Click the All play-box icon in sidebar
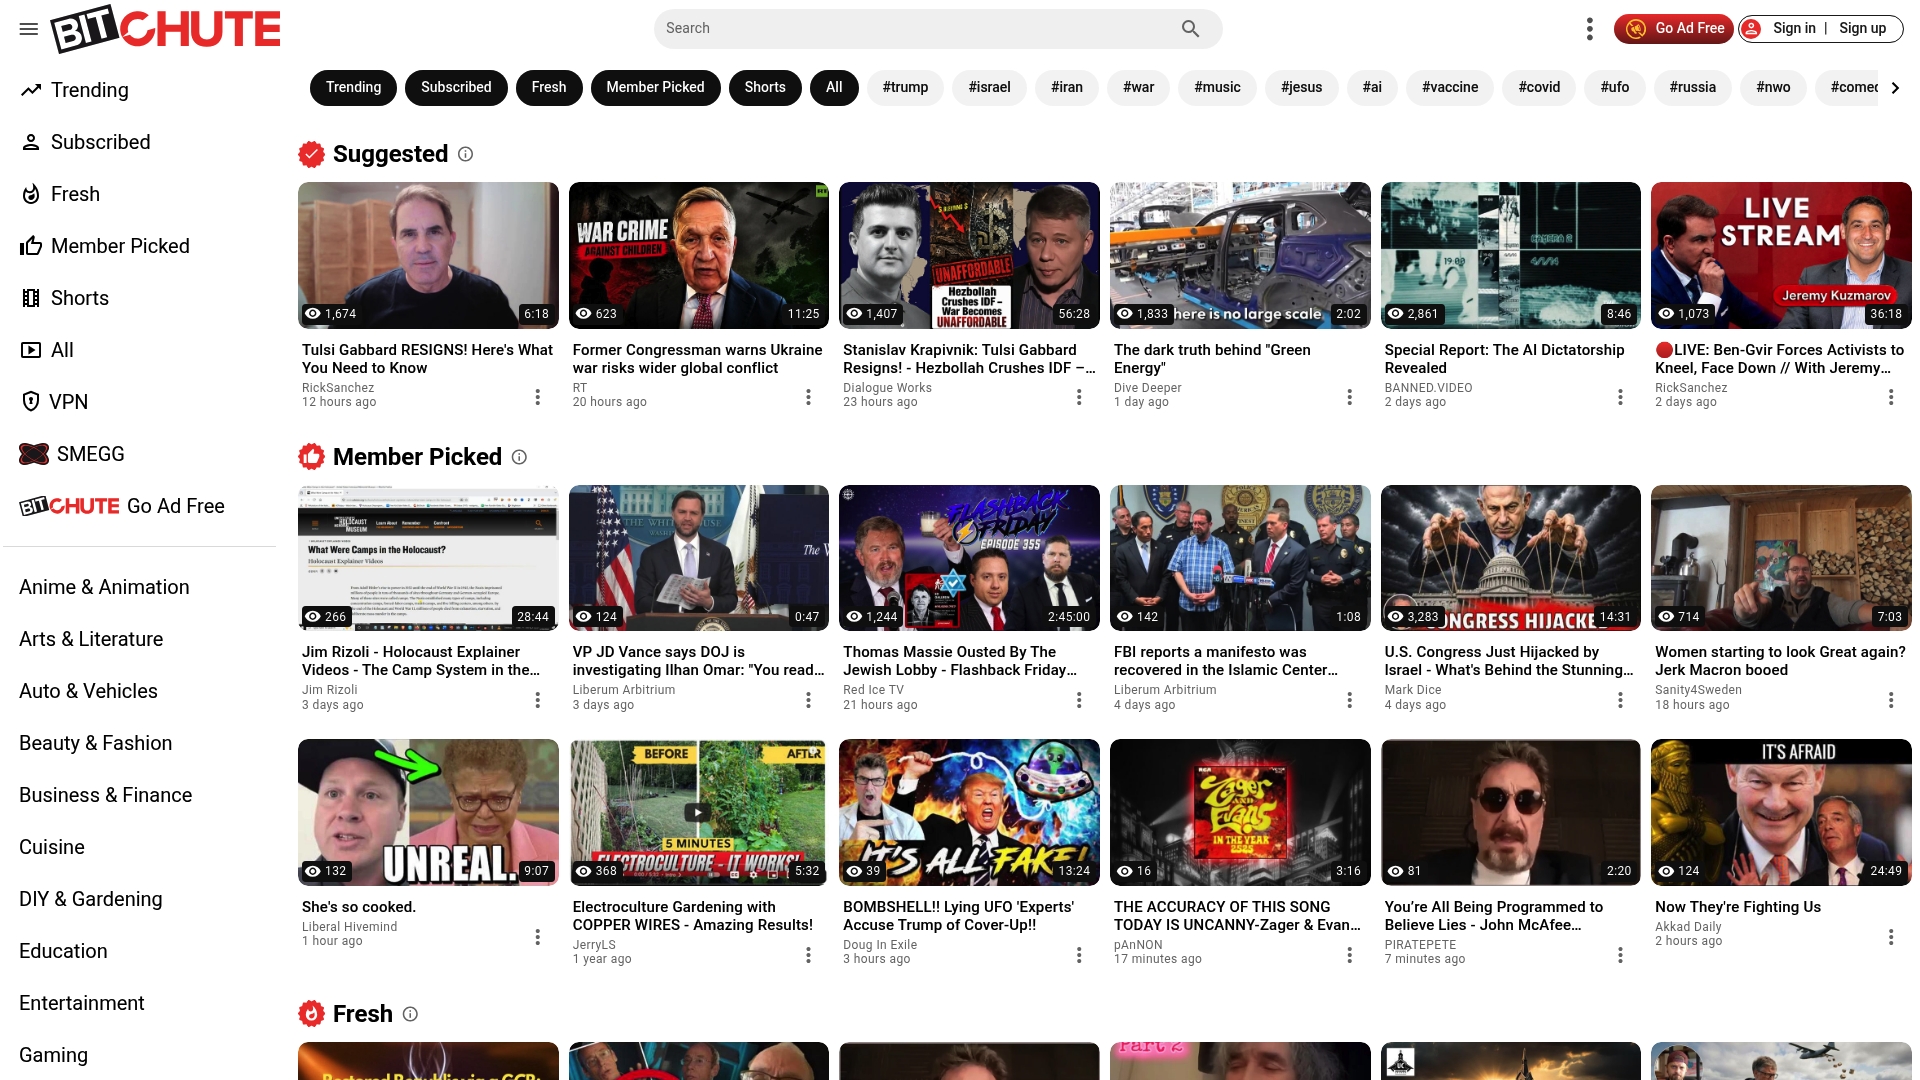This screenshot has height=1080, width=1920. tap(31, 350)
